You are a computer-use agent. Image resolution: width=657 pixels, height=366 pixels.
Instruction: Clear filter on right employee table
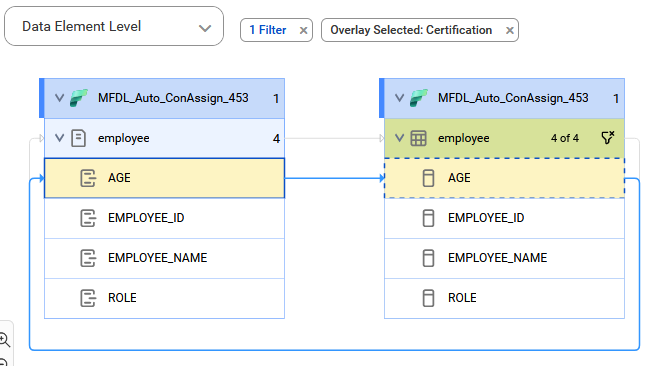click(x=608, y=138)
